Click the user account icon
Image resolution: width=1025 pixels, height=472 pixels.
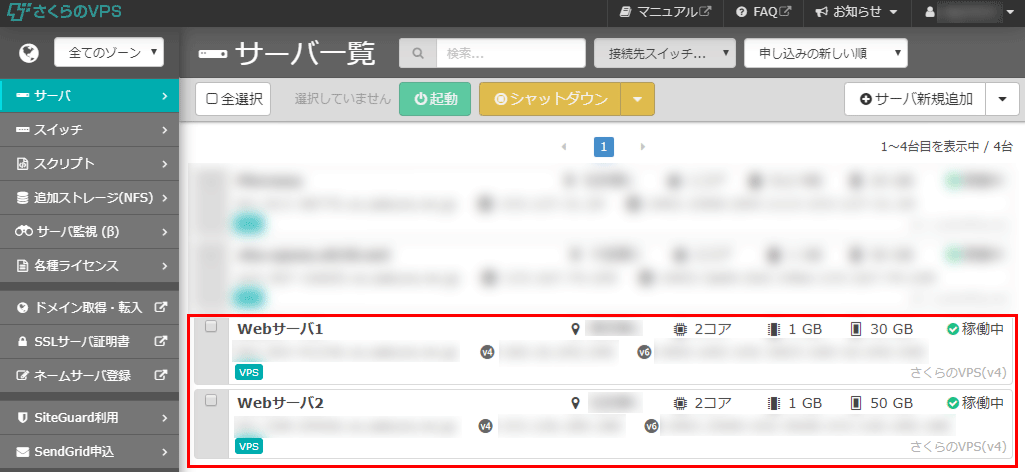pyautogui.click(x=930, y=12)
